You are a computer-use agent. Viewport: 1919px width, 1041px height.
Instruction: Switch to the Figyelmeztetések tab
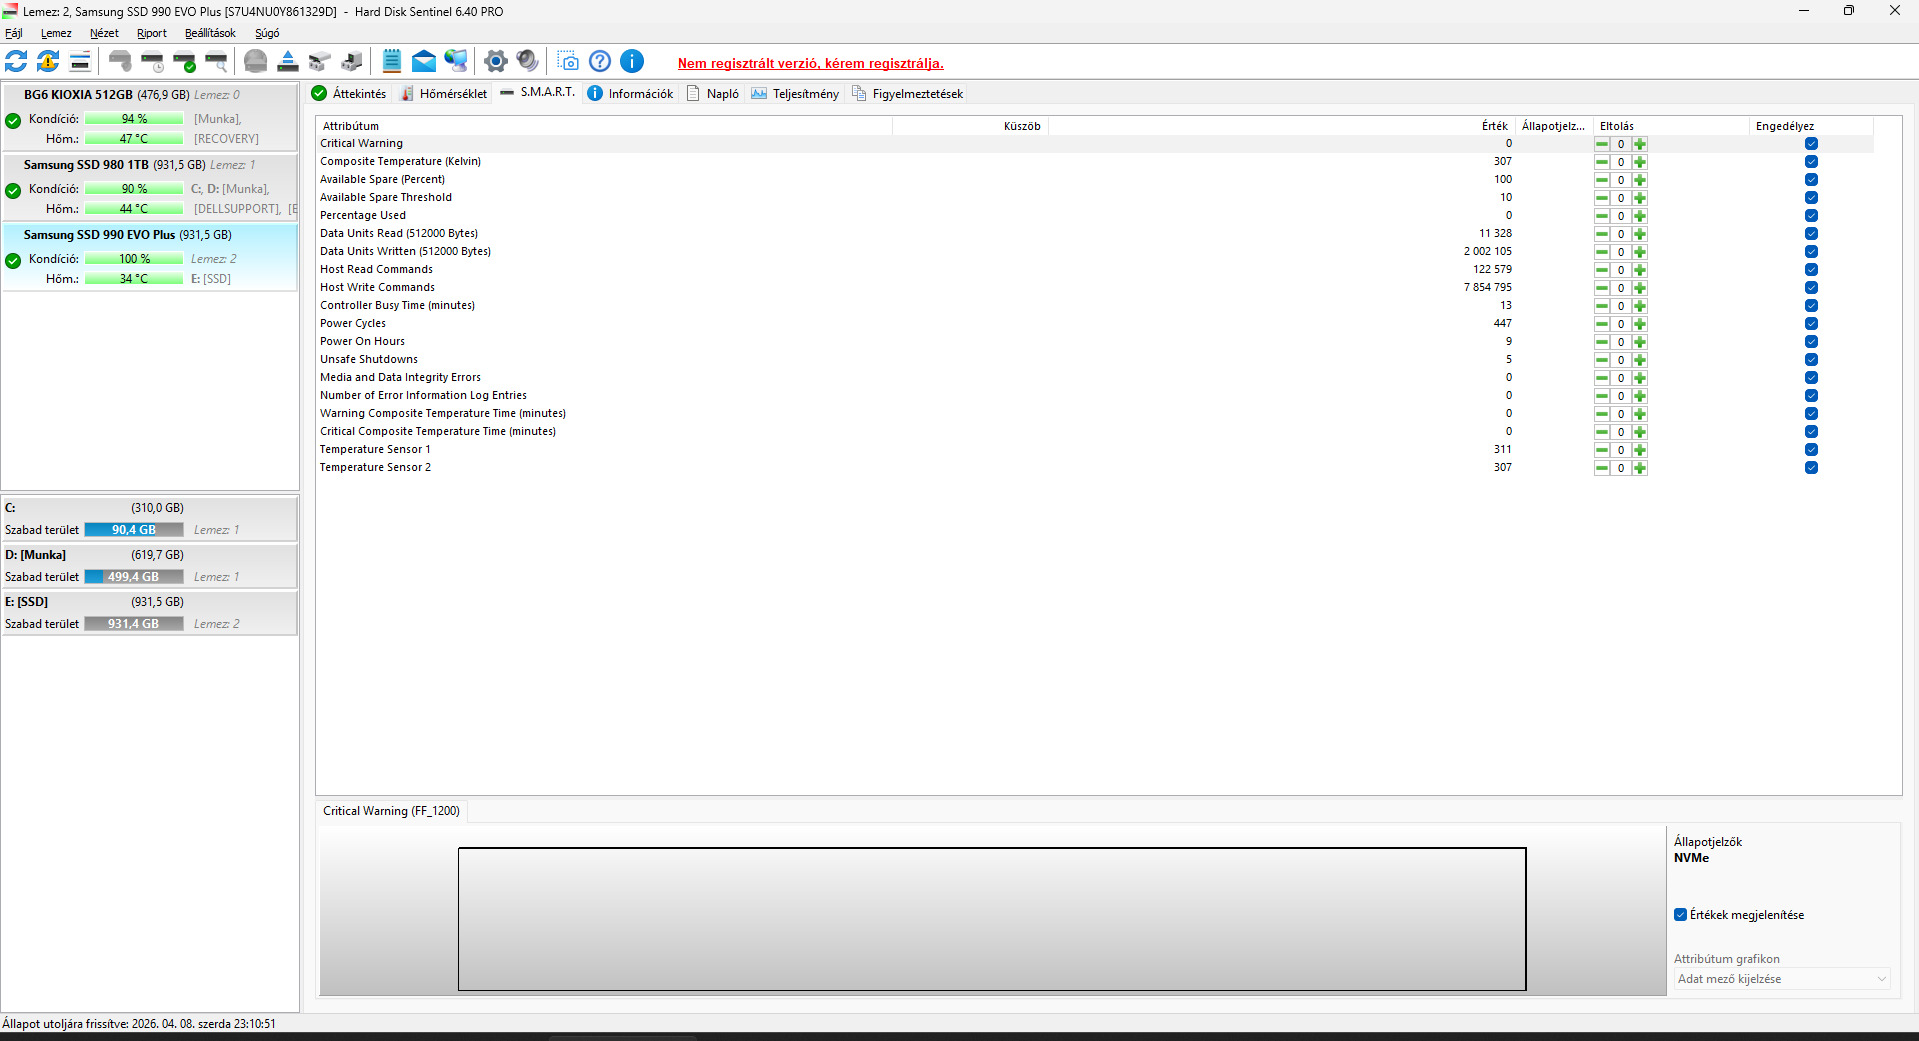coord(908,93)
